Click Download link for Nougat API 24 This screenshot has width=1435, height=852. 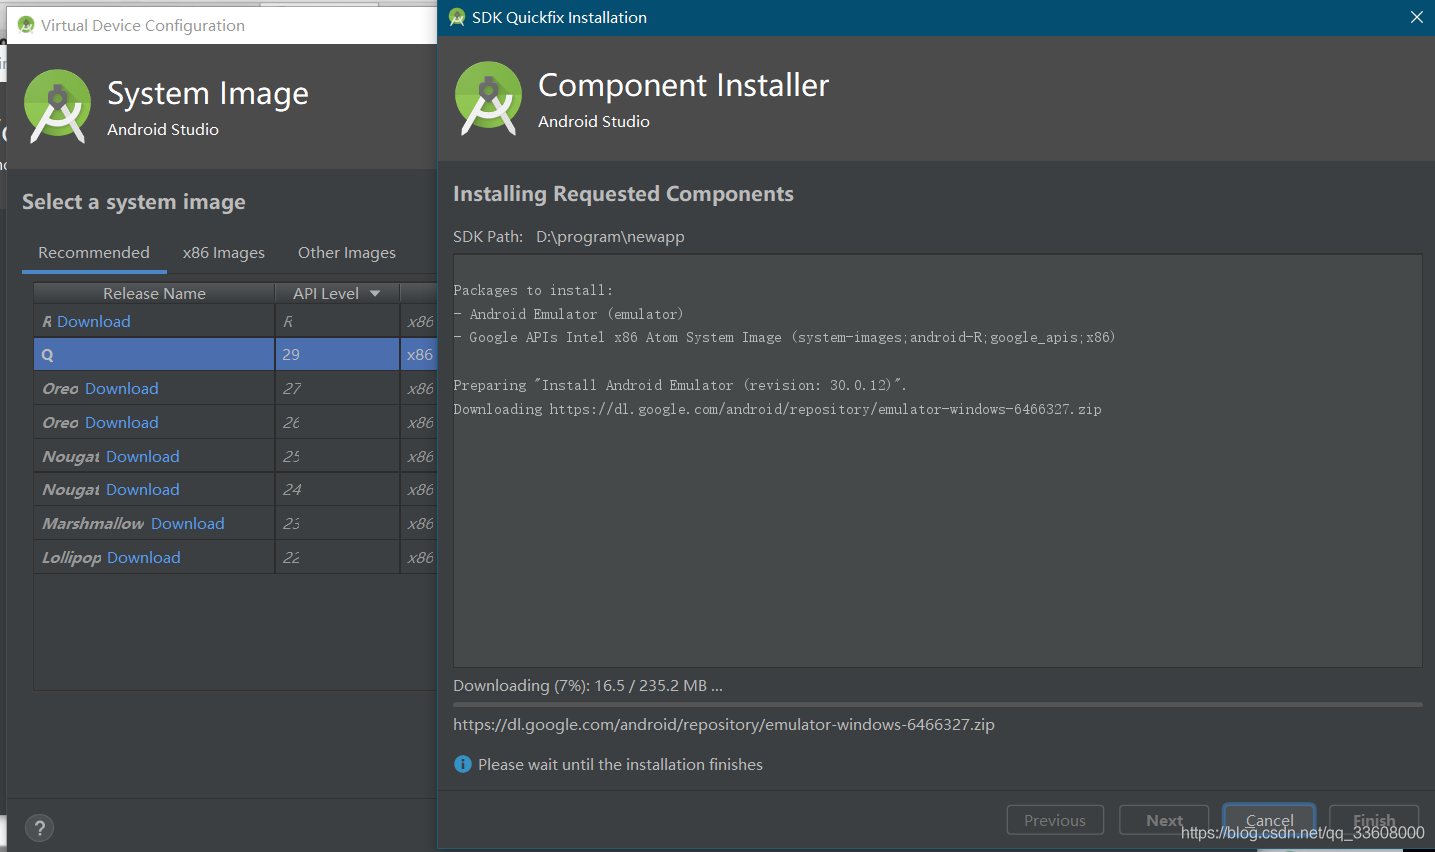[143, 489]
